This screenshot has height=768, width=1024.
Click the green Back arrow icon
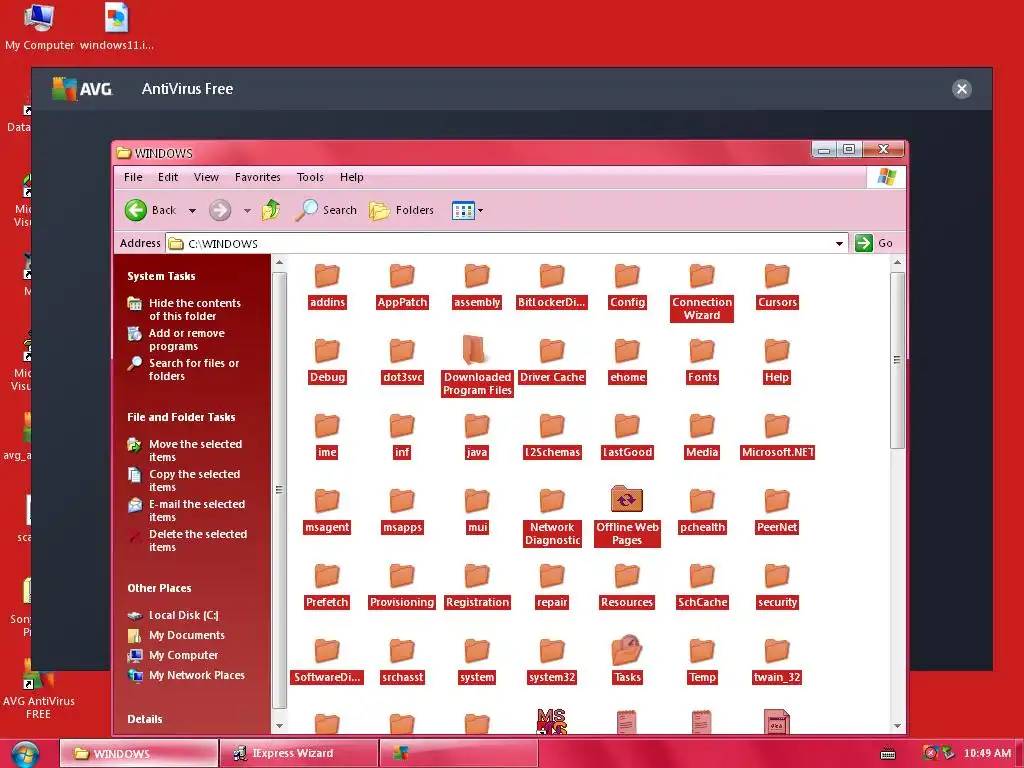(x=136, y=210)
